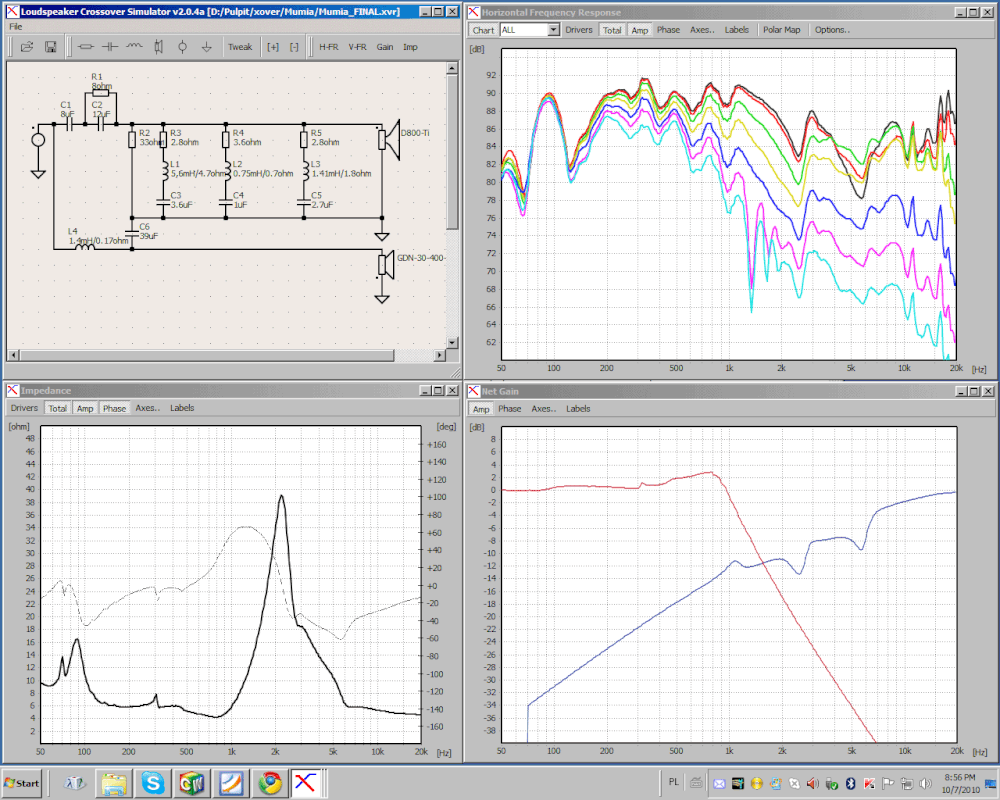Click the Windows Start button
Viewport: 1000px width, 800px height.
[22, 783]
